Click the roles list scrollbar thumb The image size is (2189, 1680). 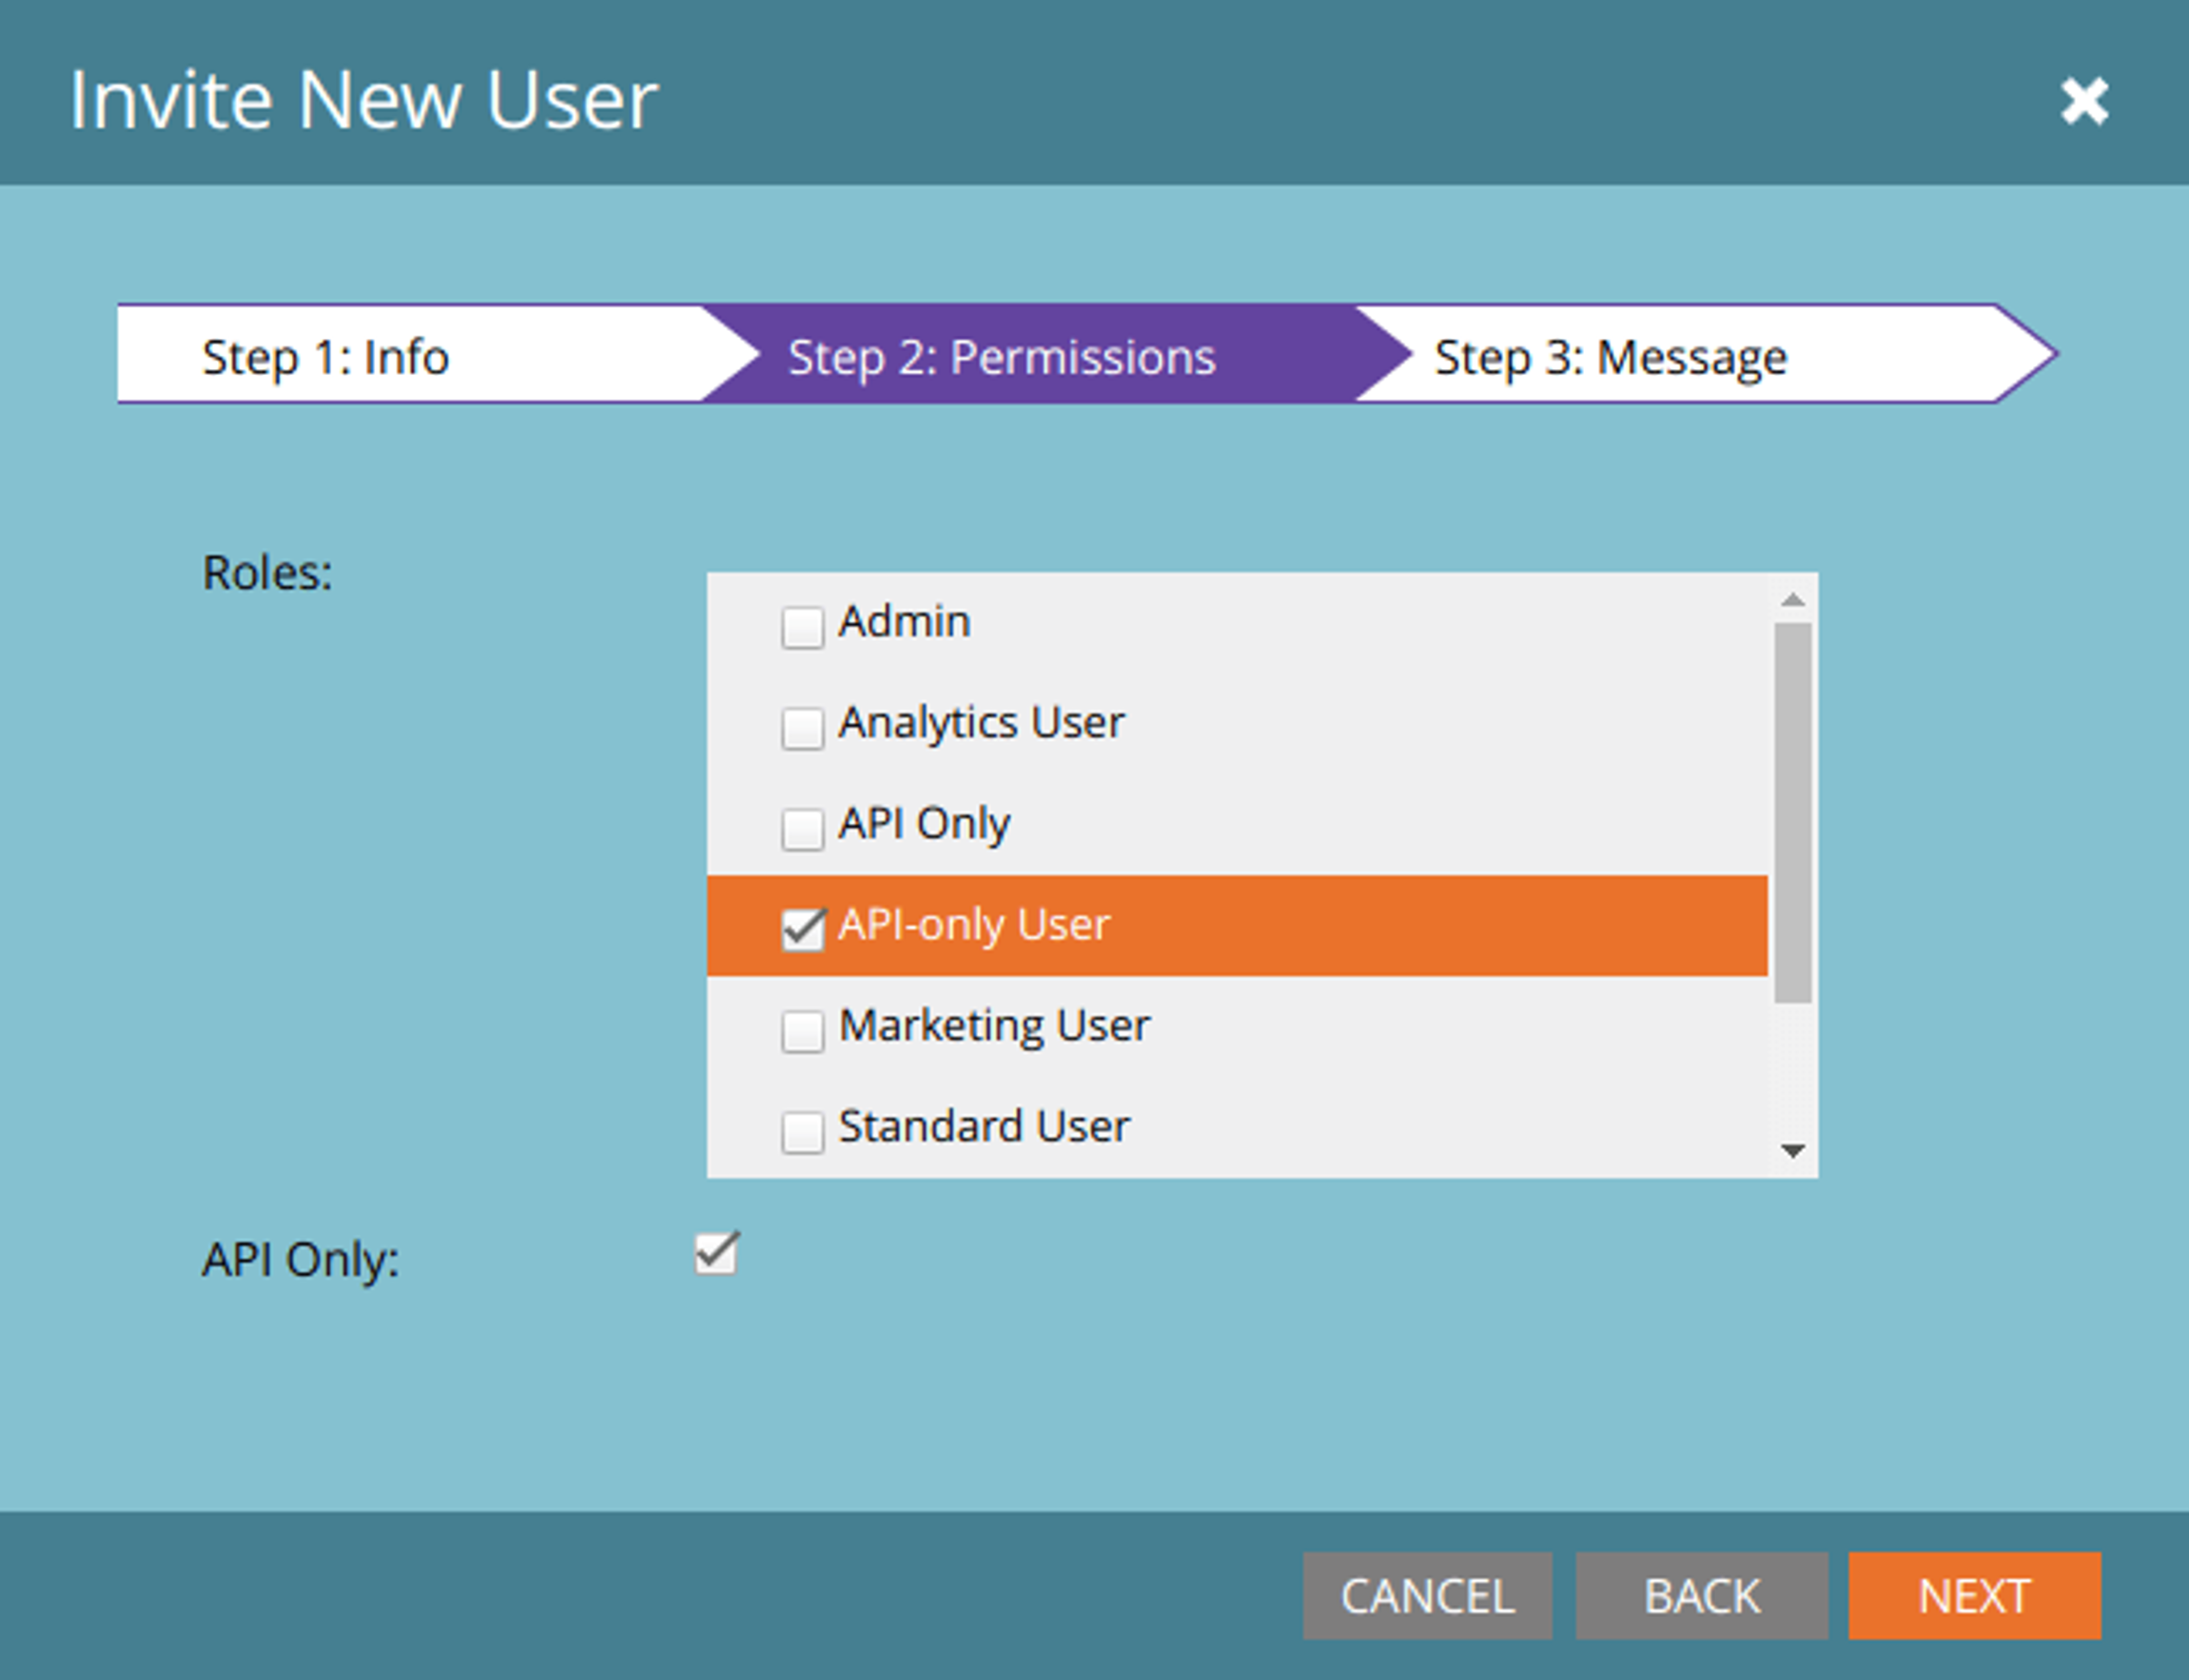click(x=1793, y=812)
